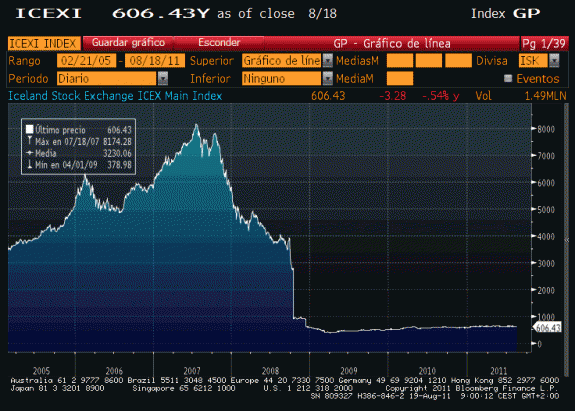Screen dimensions: 575x411
Task: Click the 3230.06 media value in legend
Action: (117, 153)
